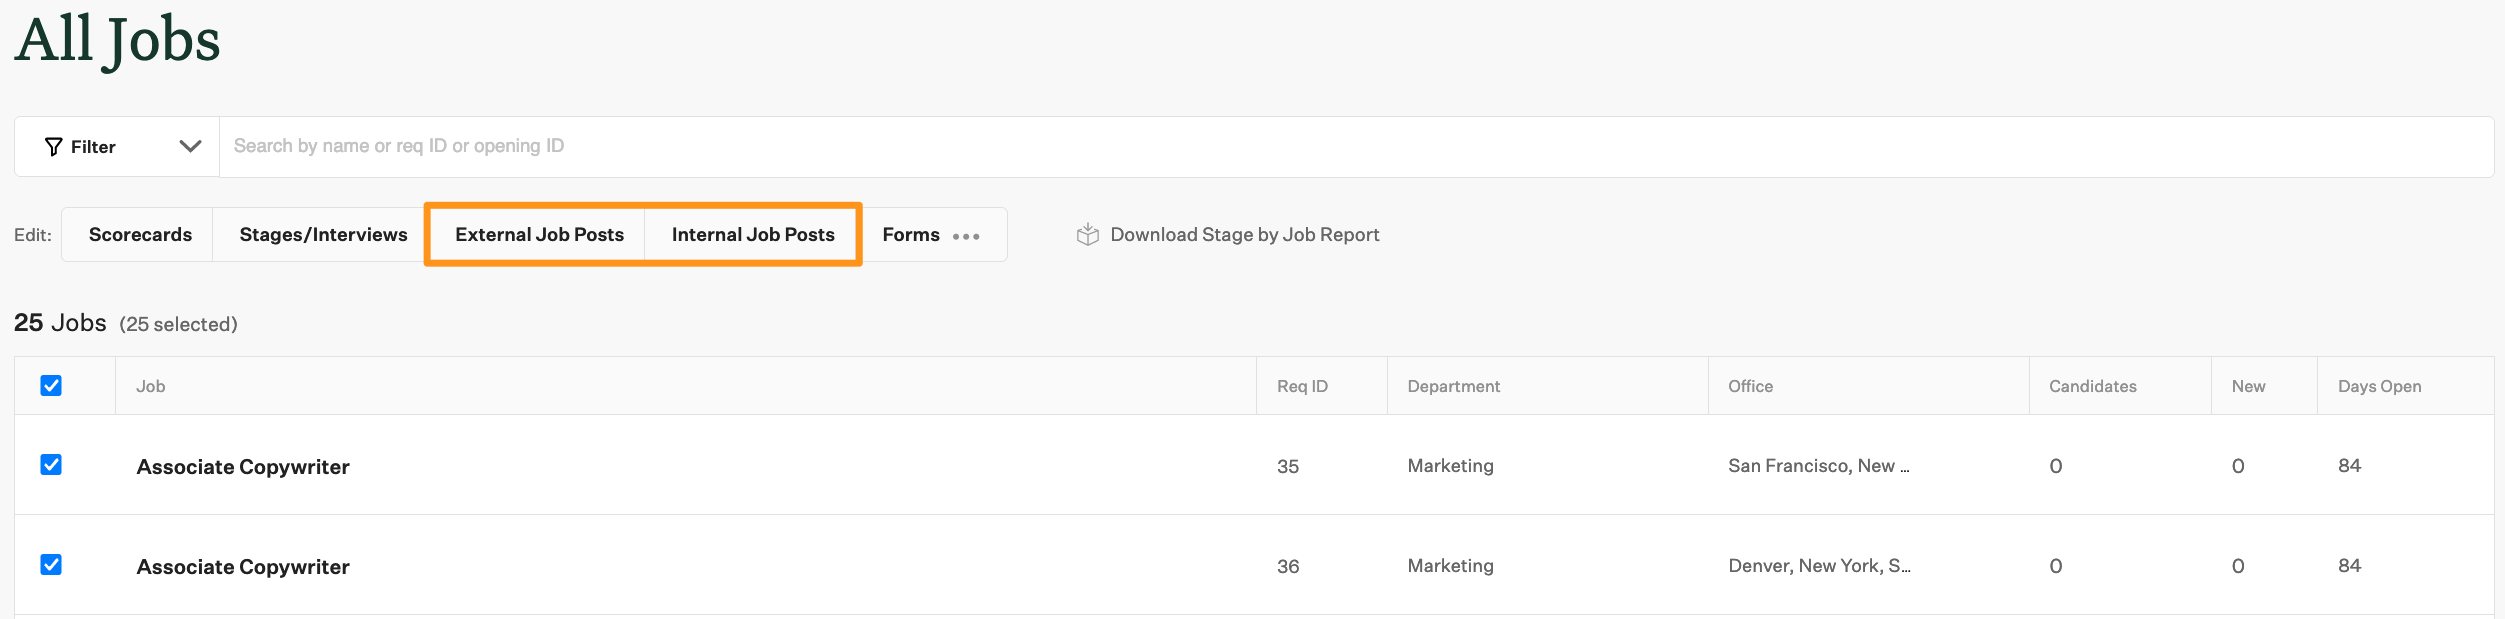Image resolution: width=2505 pixels, height=619 pixels.
Task: Open Associate Copywriter job with Req 35
Action: tap(243, 467)
